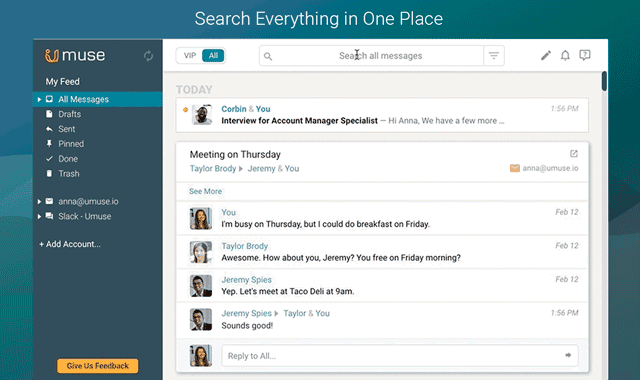Image resolution: width=640 pixels, height=380 pixels.
Task: Click the Trash can icon
Action: (49, 173)
